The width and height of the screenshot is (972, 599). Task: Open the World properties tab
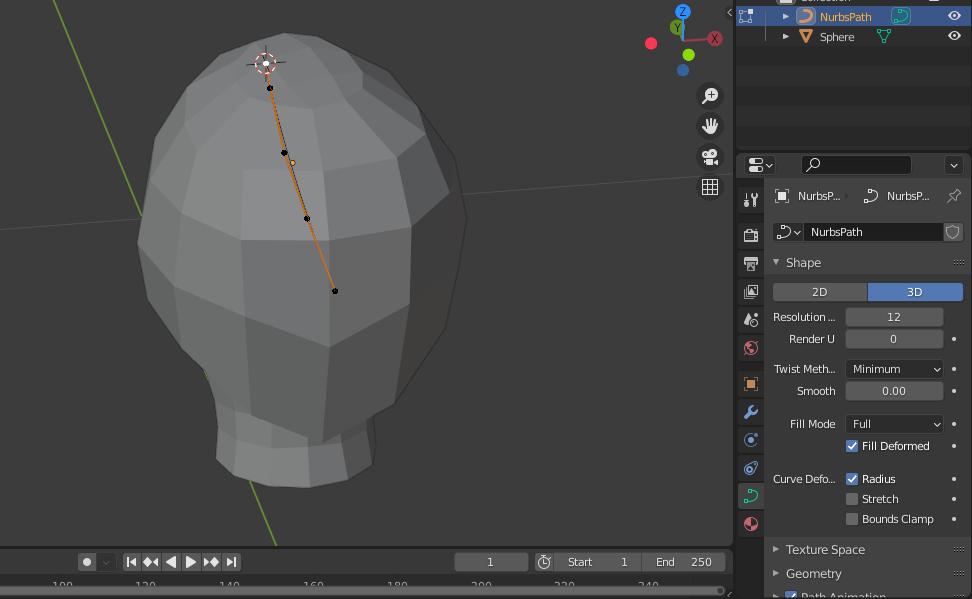(751, 348)
